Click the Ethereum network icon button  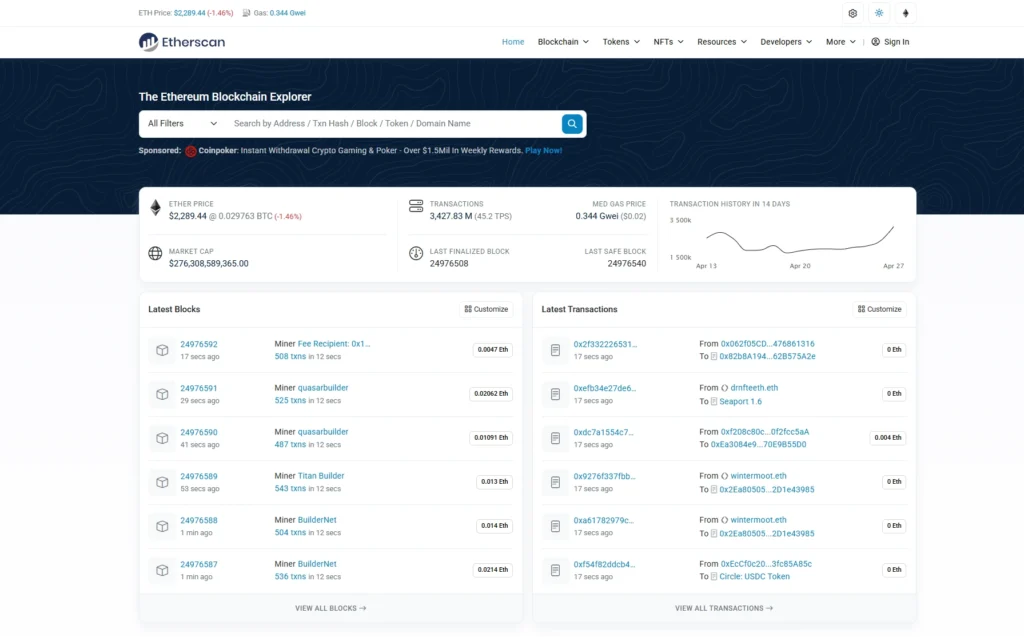[905, 13]
